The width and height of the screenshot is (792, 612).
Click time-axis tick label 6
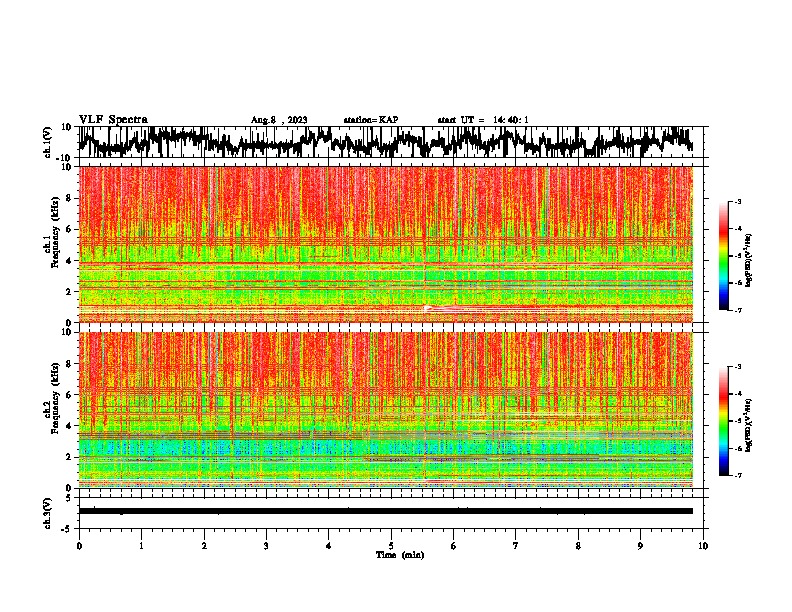[454, 546]
